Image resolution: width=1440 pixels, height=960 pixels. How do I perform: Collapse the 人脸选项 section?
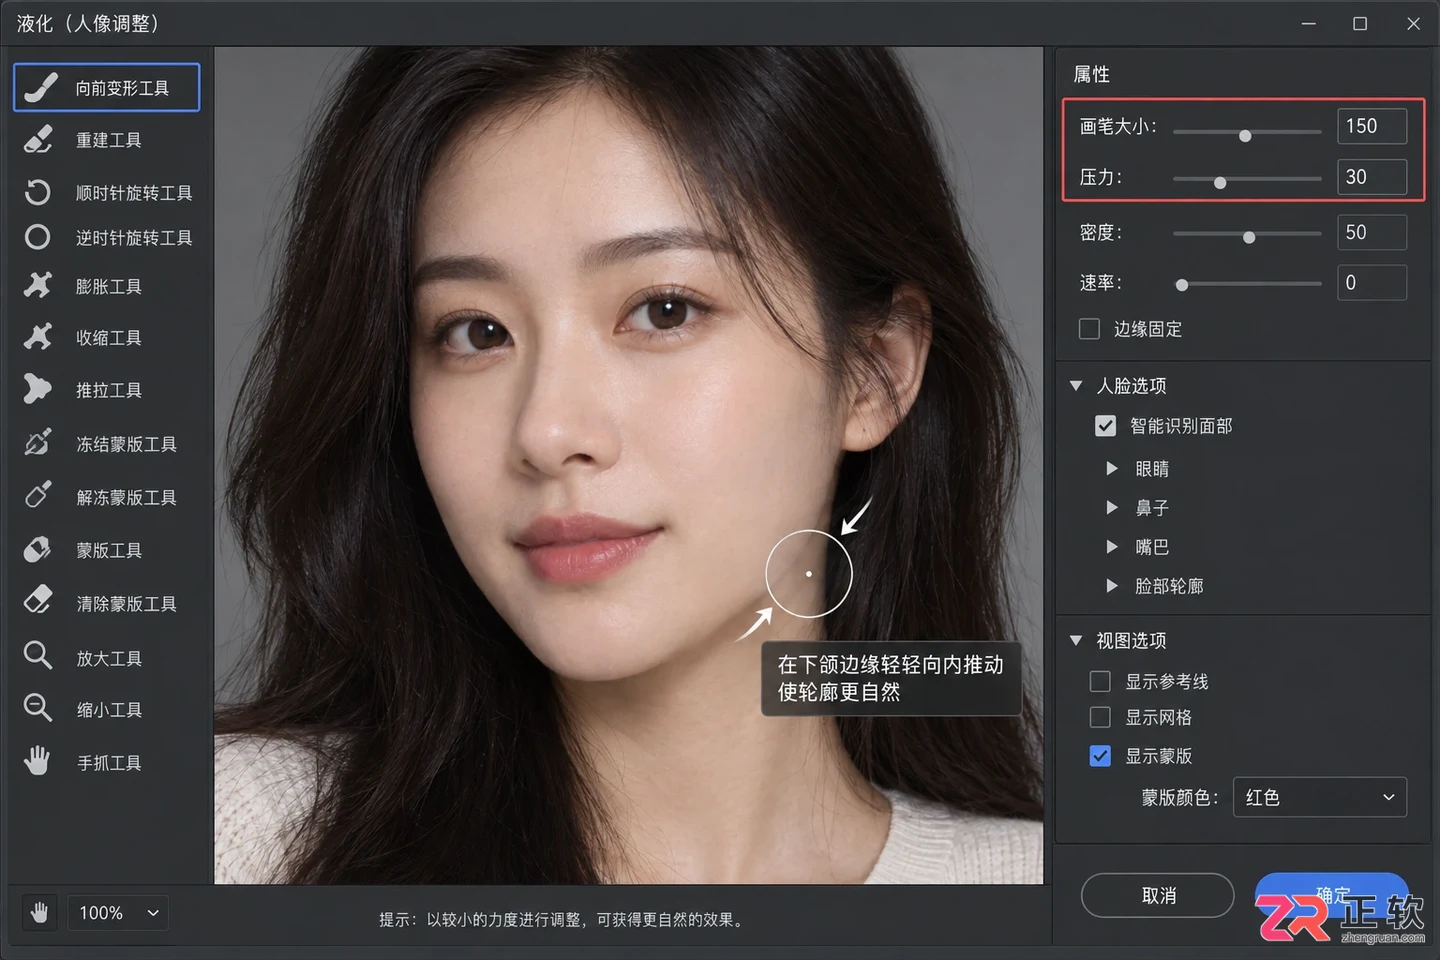tap(1076, 385)
